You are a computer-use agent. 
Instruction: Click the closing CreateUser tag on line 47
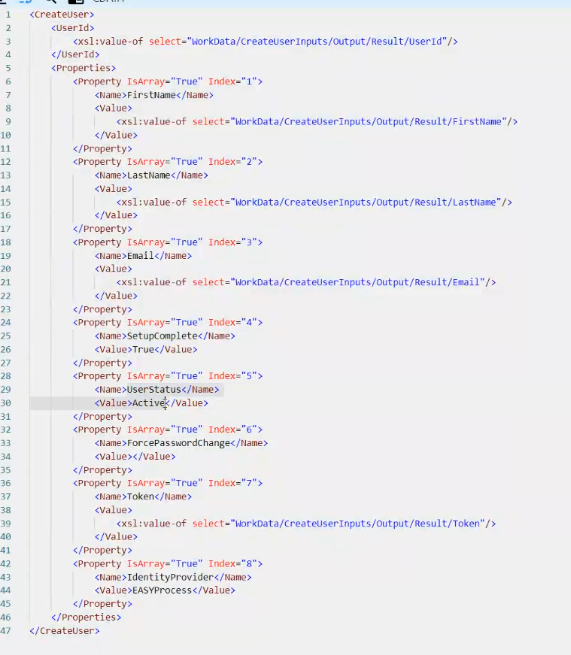(x=65, y=631)
